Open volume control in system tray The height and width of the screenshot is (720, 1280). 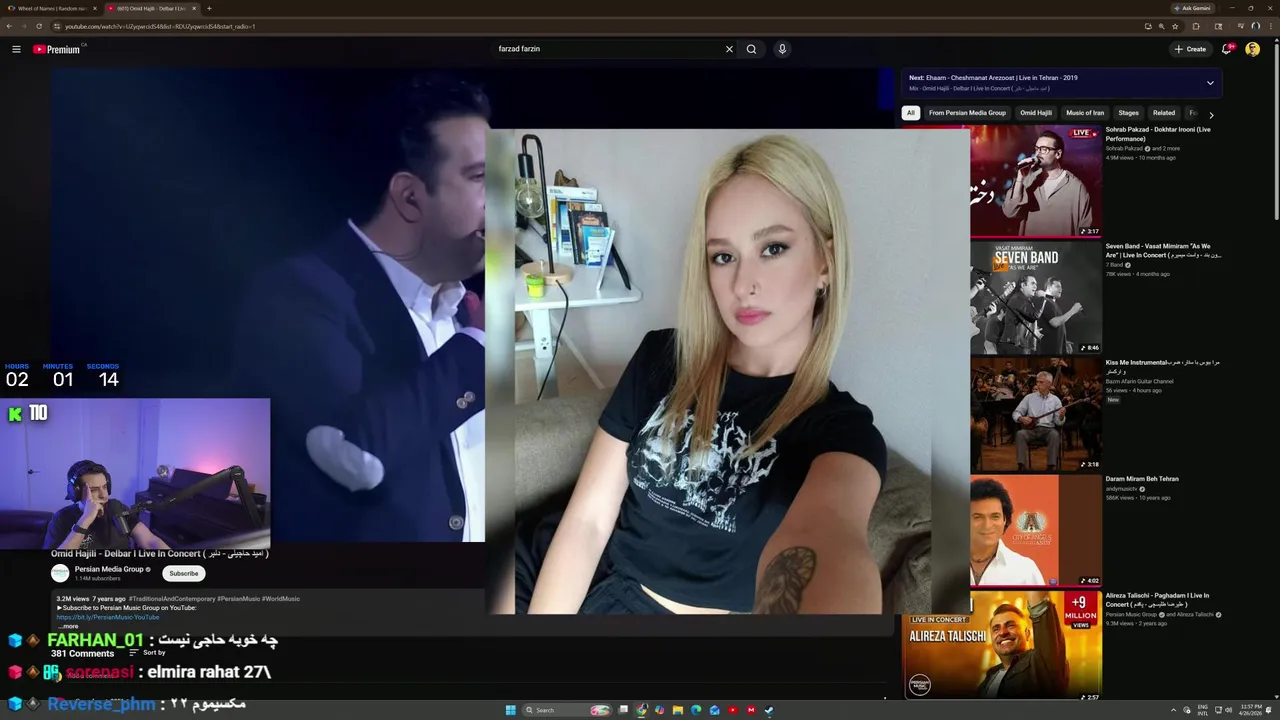1228,710
